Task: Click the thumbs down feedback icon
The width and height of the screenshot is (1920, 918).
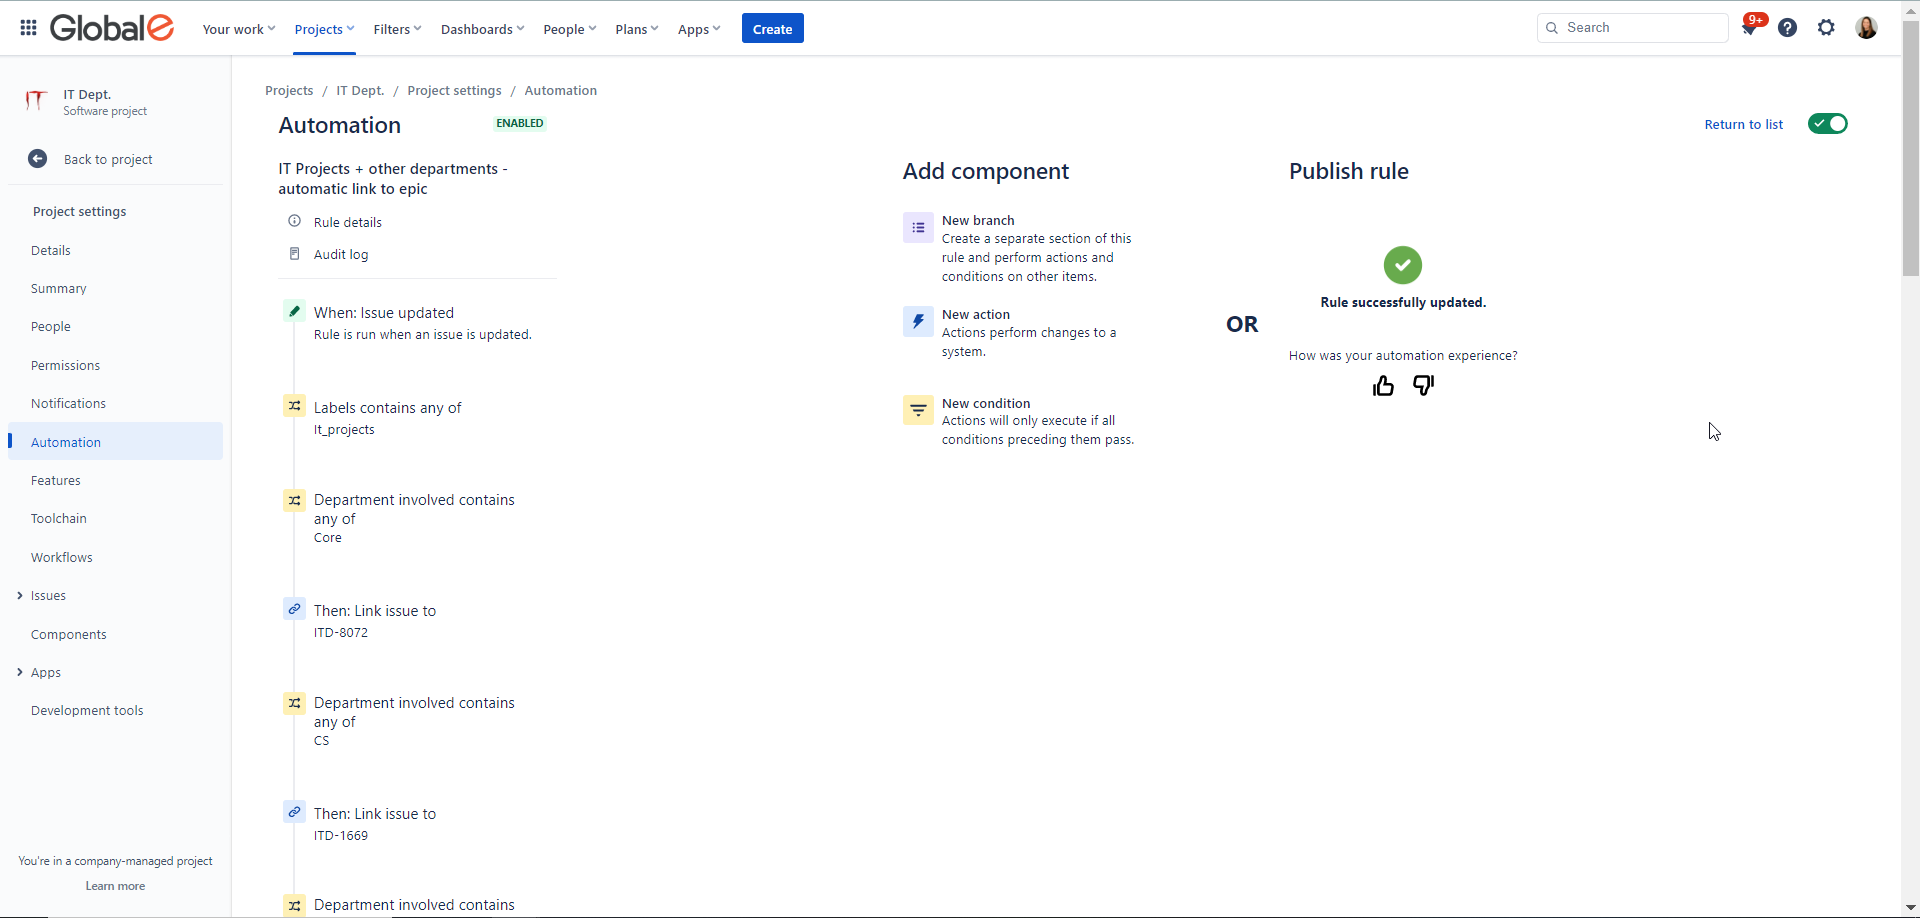Action: [1423, 386]
